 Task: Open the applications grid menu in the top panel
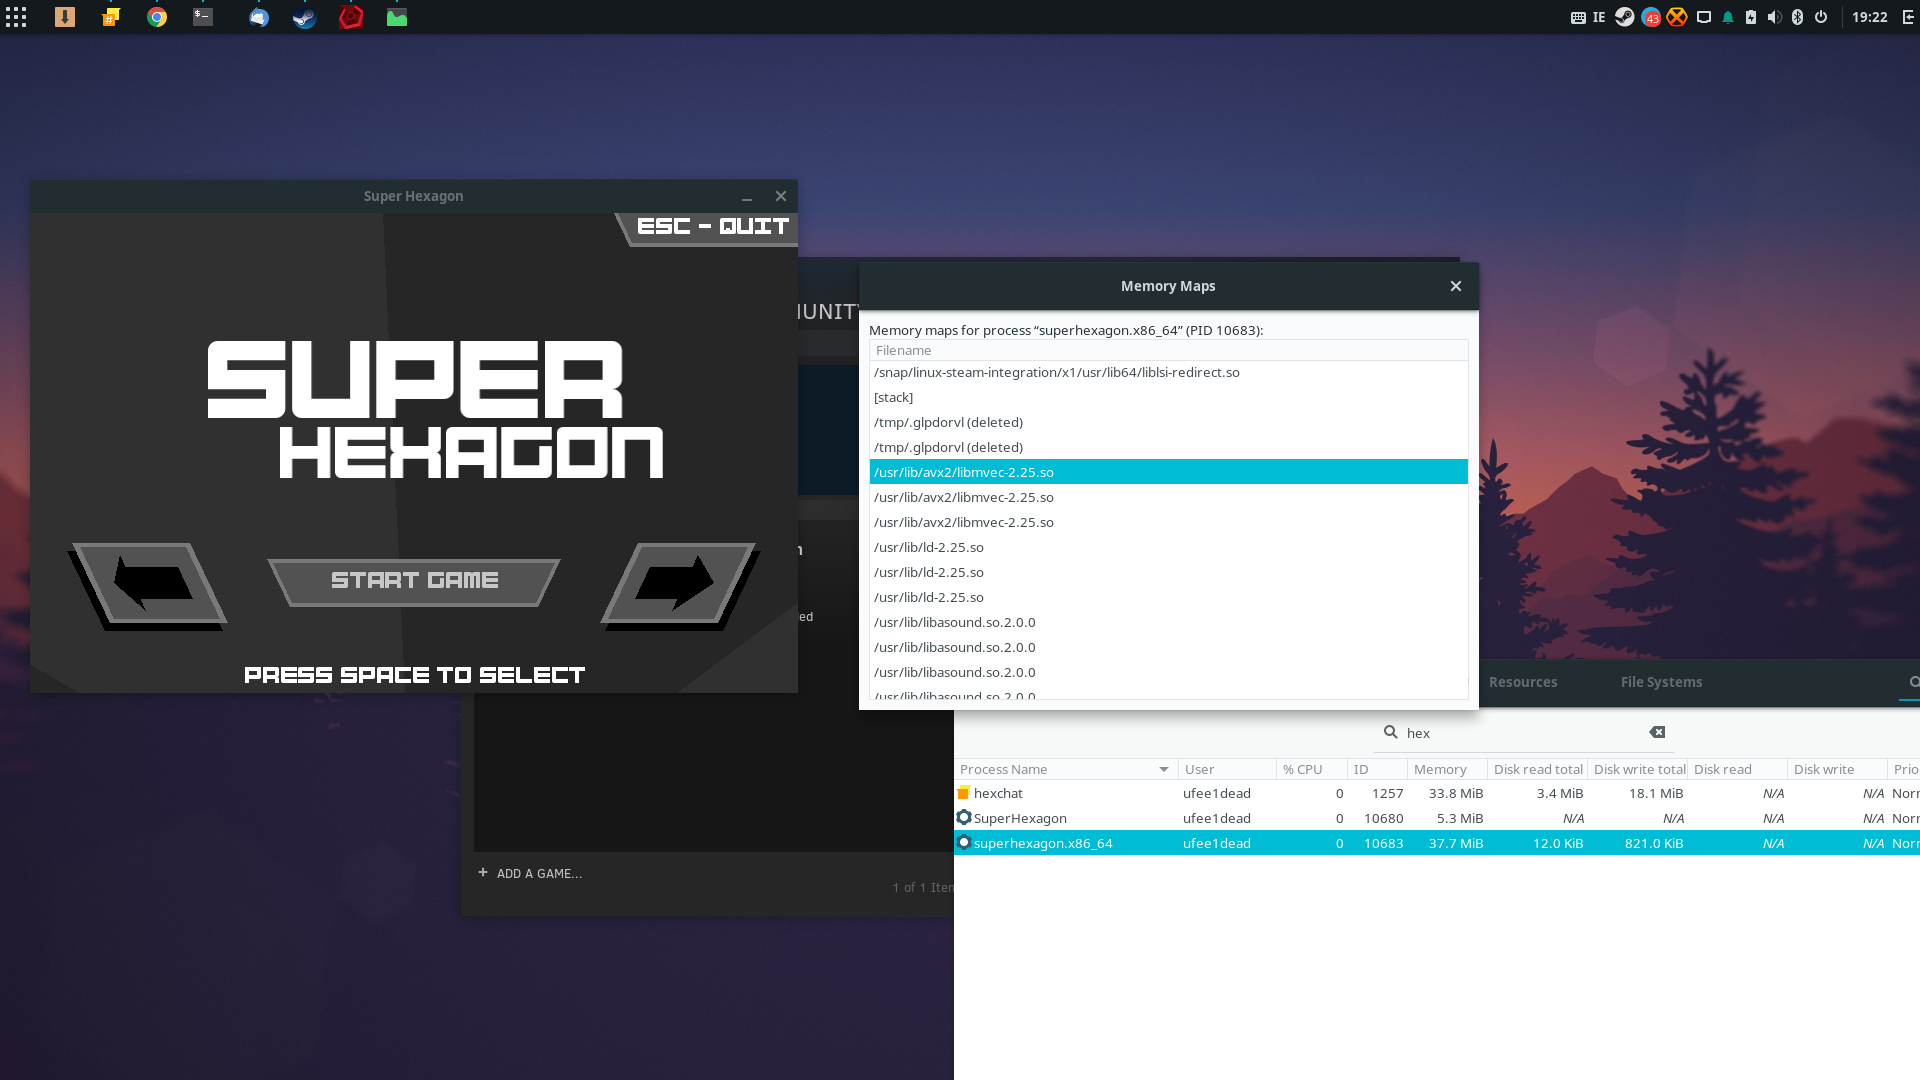coord(16,17)
